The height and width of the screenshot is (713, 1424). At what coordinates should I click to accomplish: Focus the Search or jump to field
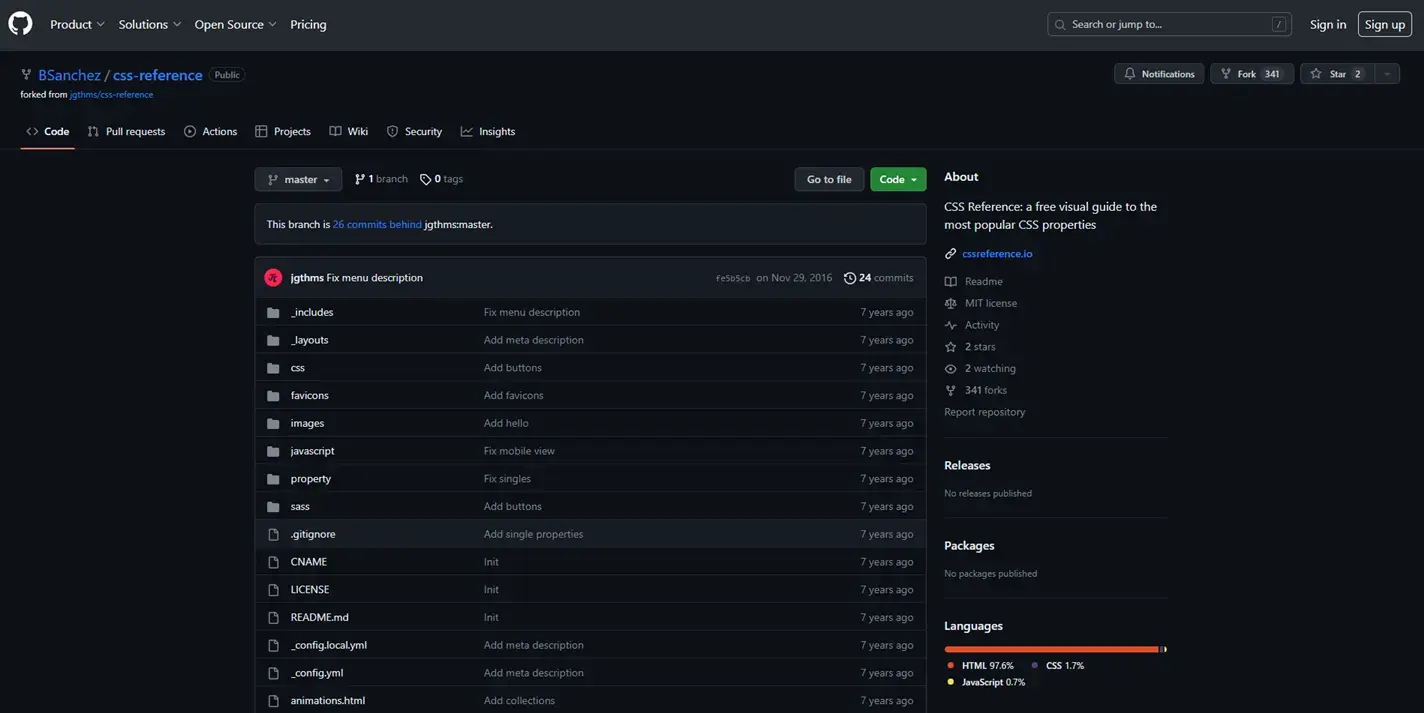1169,24
